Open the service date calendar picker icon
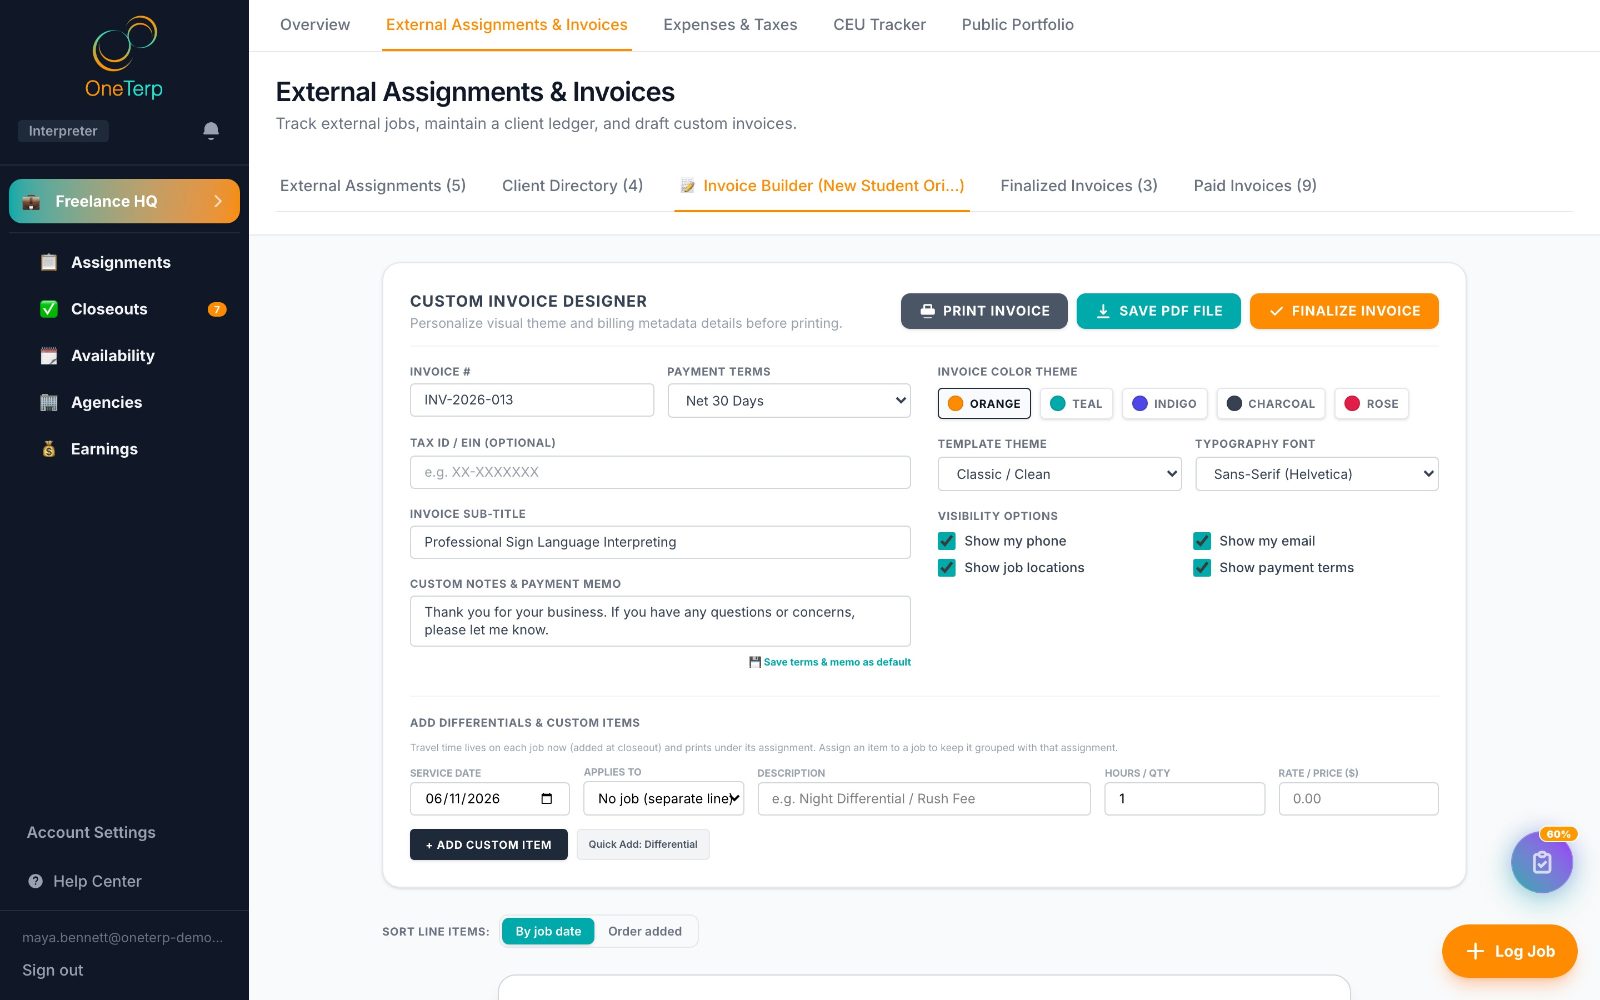The height and width of the screenshot is (1000, 1600). (547, 798)
